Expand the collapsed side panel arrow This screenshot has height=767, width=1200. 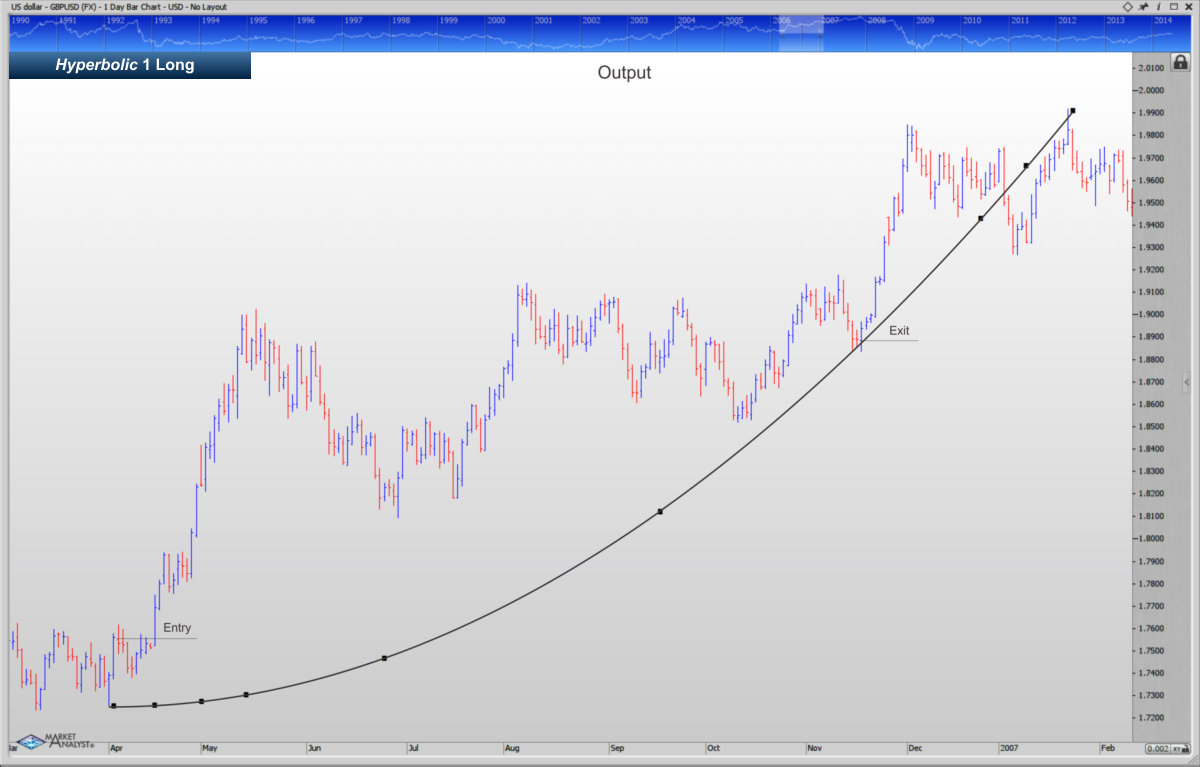pos(1186,382)
